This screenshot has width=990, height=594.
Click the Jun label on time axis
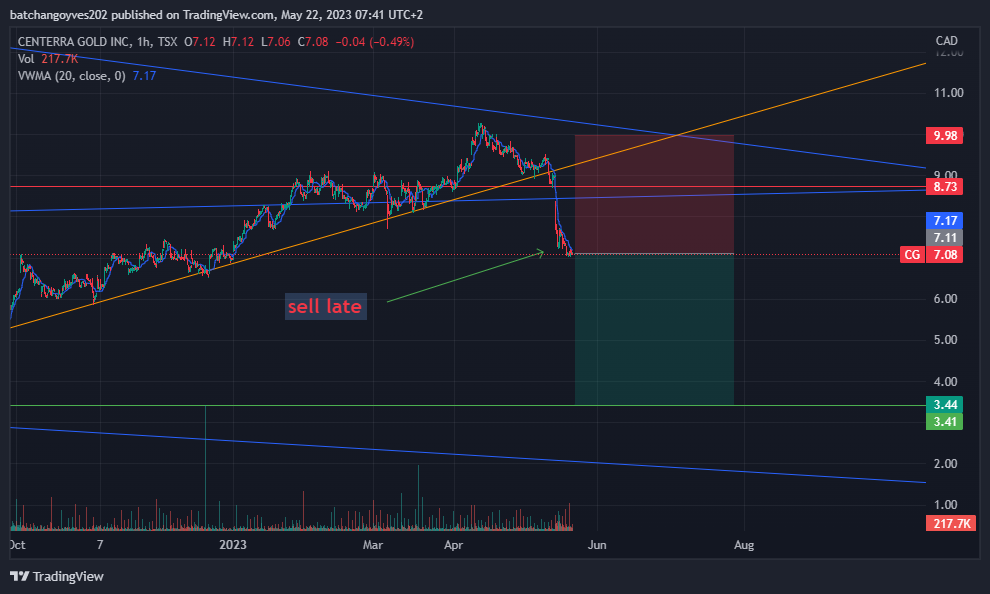(597, 545)
